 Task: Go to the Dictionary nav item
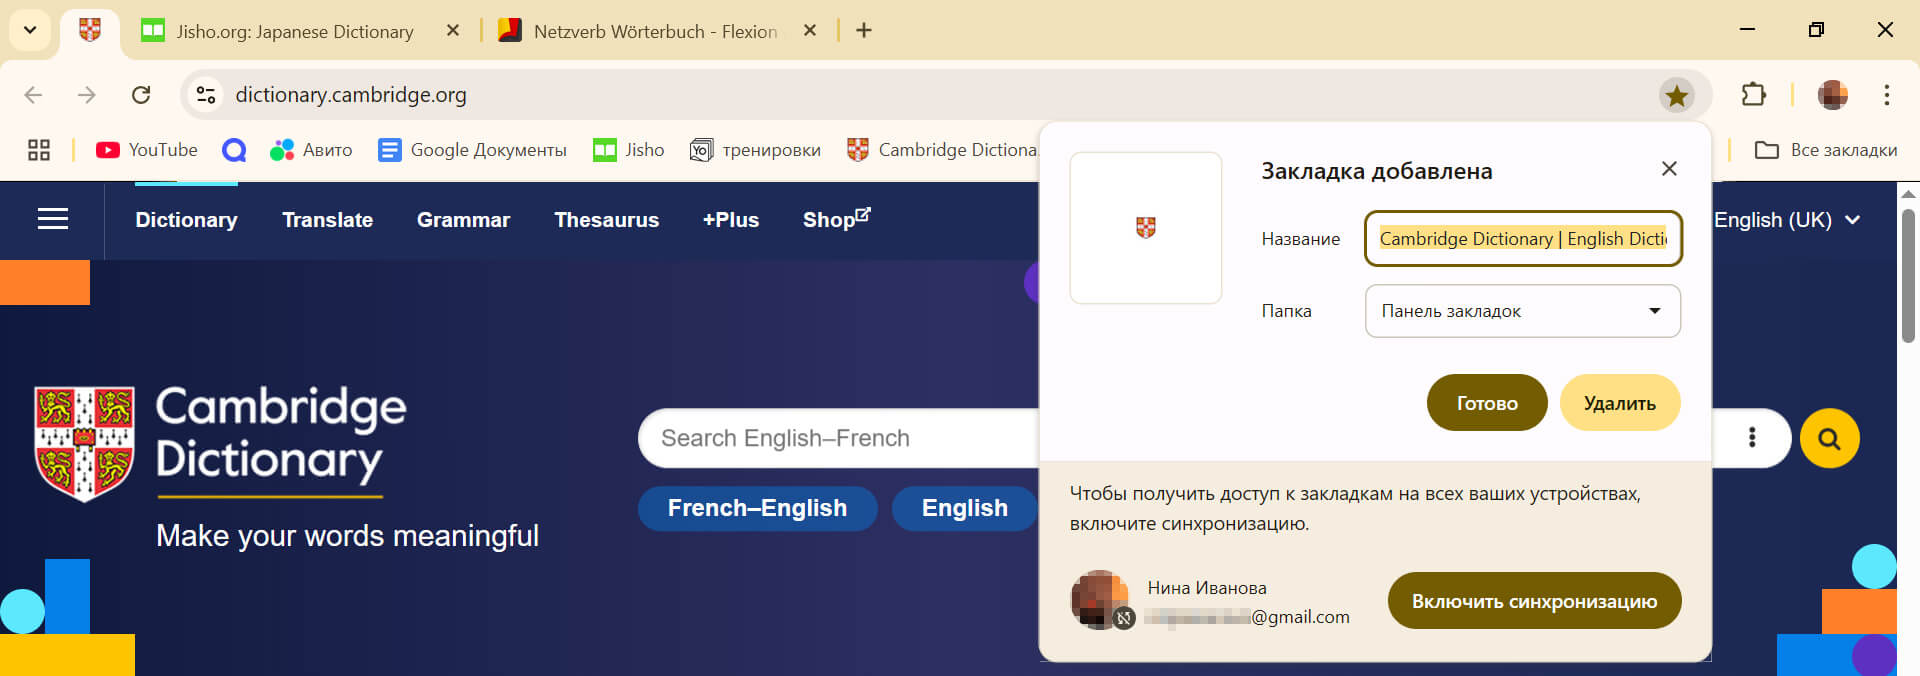(x=186, y=220)
